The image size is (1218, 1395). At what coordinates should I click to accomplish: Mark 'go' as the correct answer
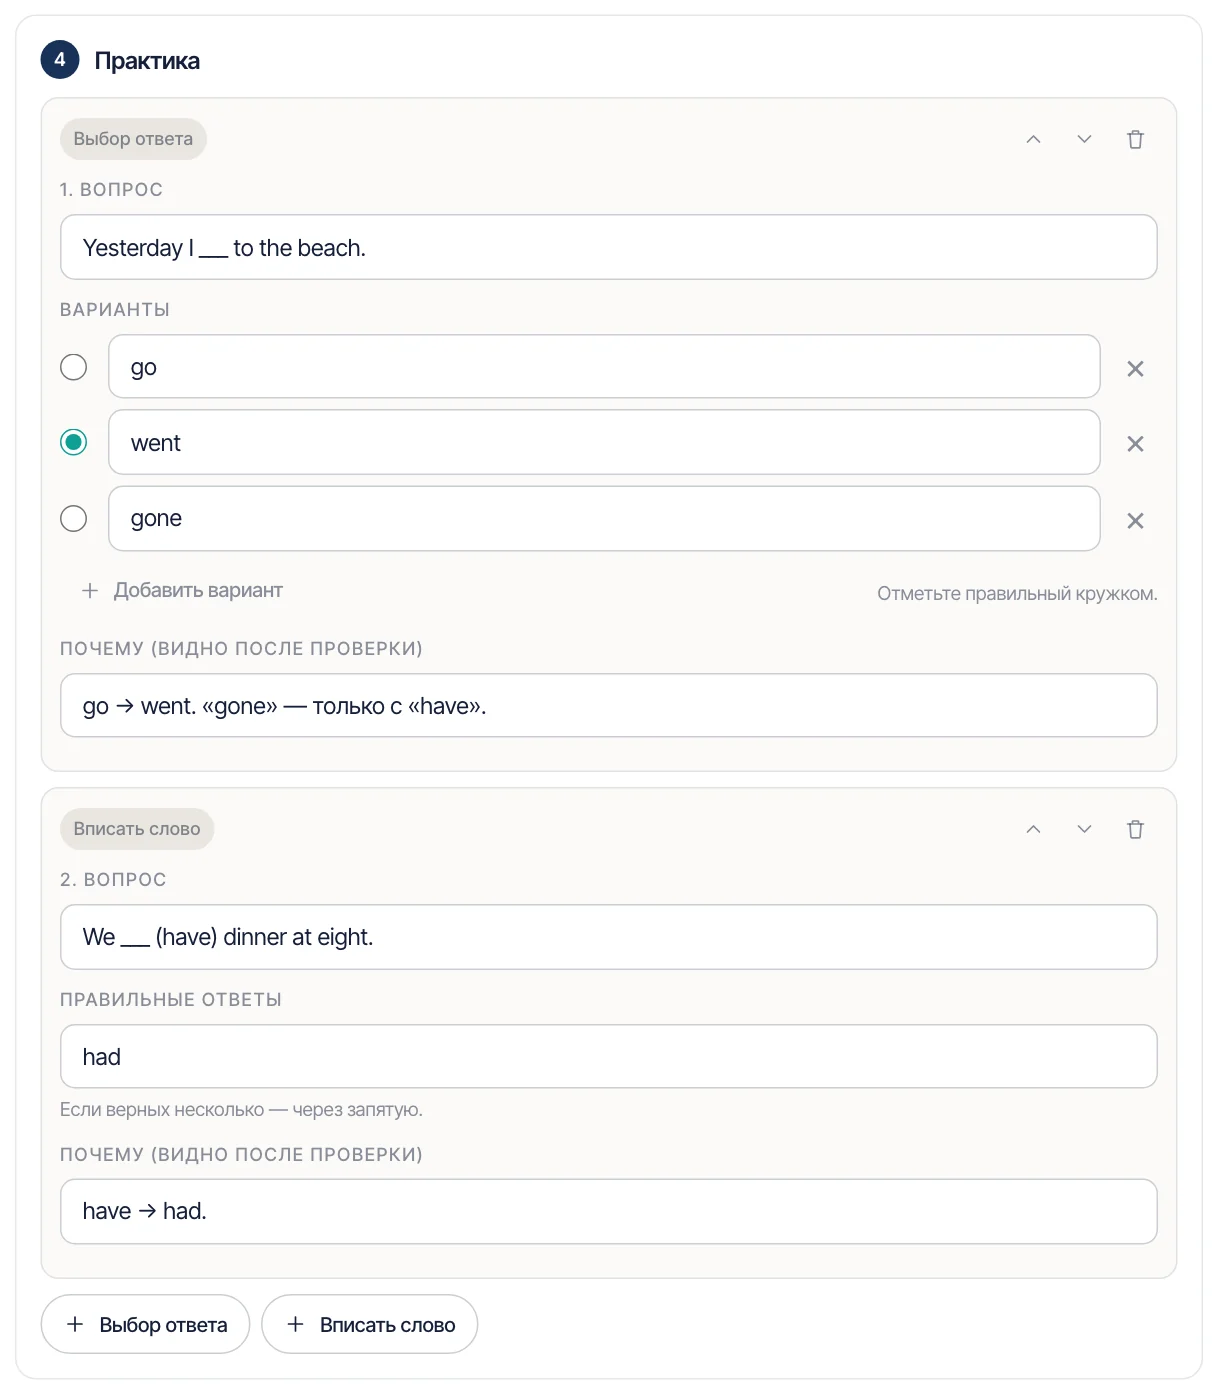point(74,367)
